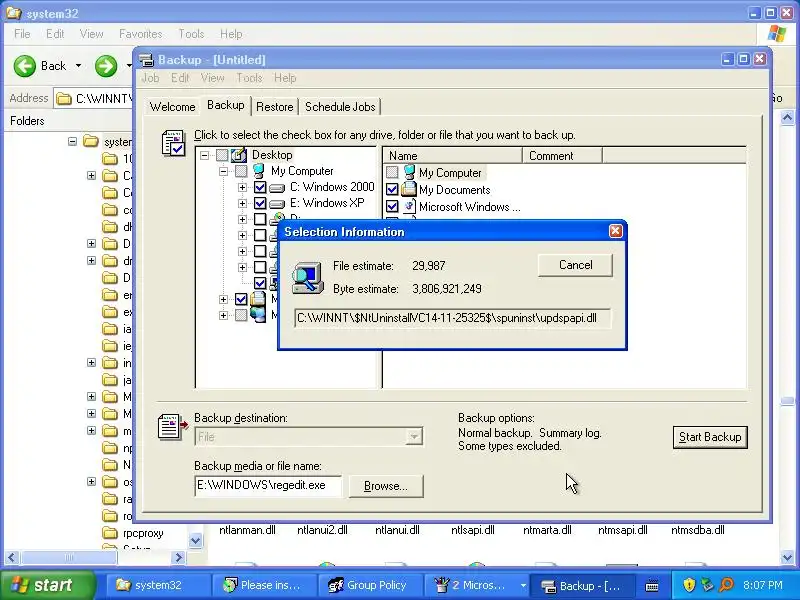Click the Backup window title bar icon

pos(146,60)
